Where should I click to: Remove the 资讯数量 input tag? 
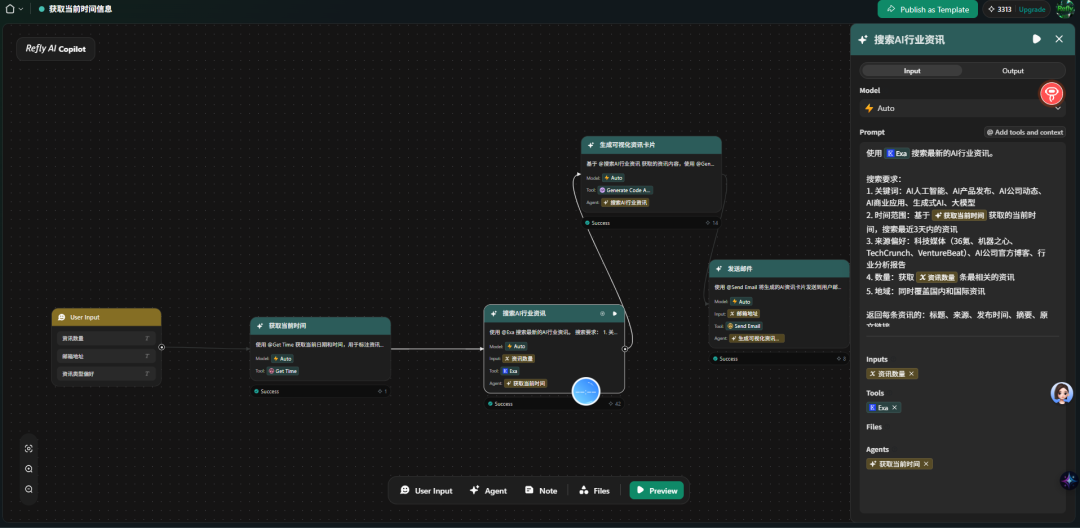(x=911, y=374)
